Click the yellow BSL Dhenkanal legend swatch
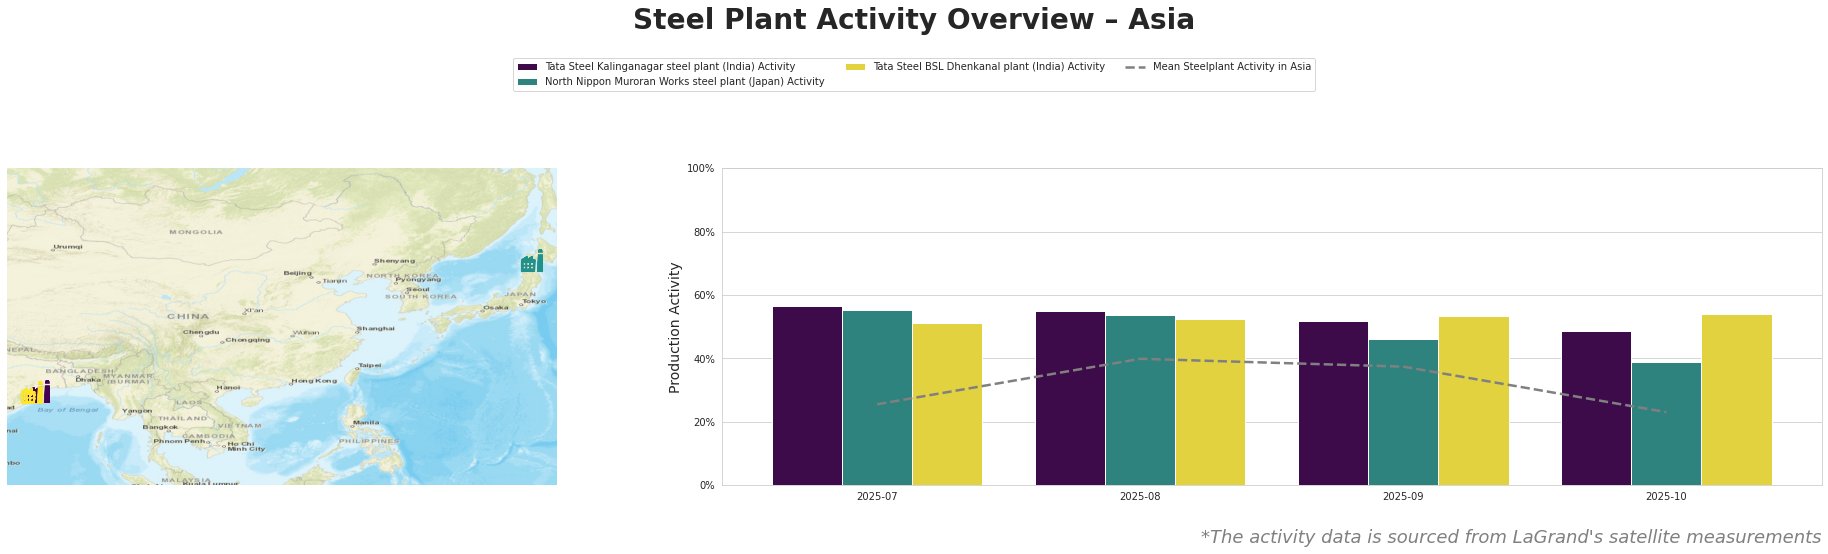Screen dimensions: 1828x554 coord(855,67)
